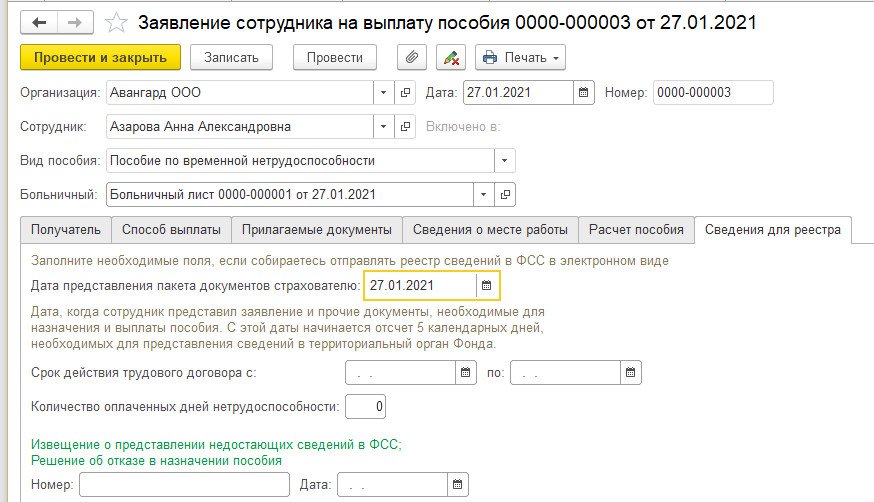Expand the Сотрудник dropdown list
Image resolution: width=874 pixels, height=502 pixels.
pos(384,127)
